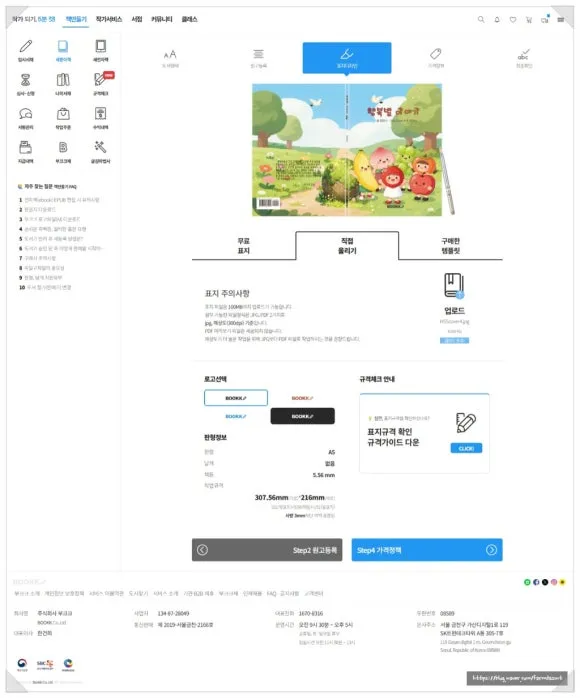The height and width of the screenshot is (698, 580).
Task: Click the pencil ruler icon in 규격체크 안내 card
Action: point(466,422)
